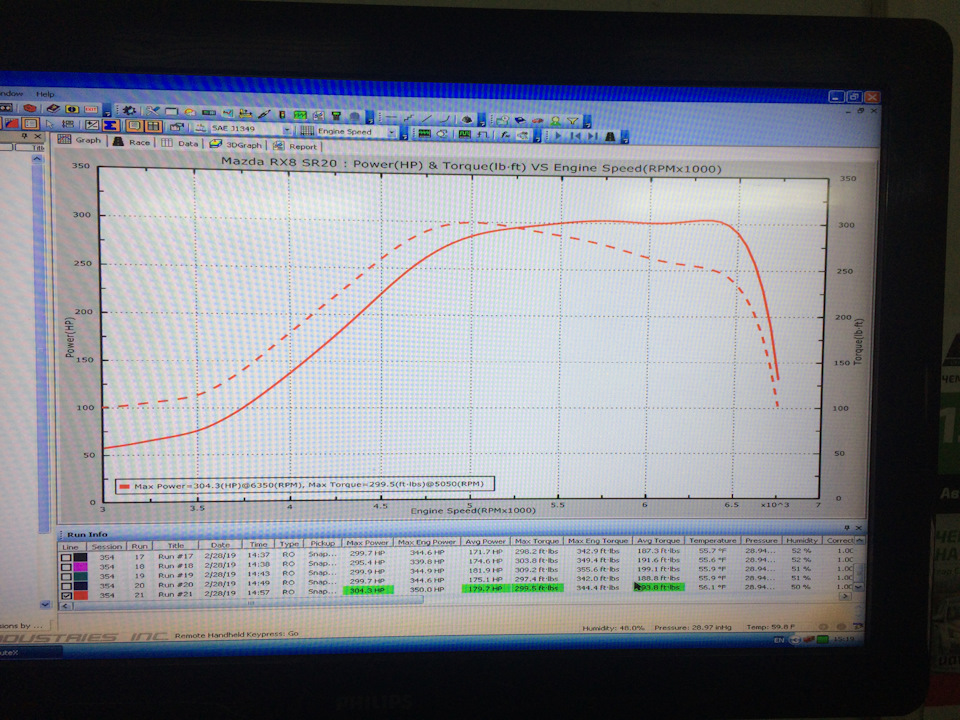Enable the Run #19 line checkbox
This screenshot has height=720, width=960.
(x=66, y=577)
